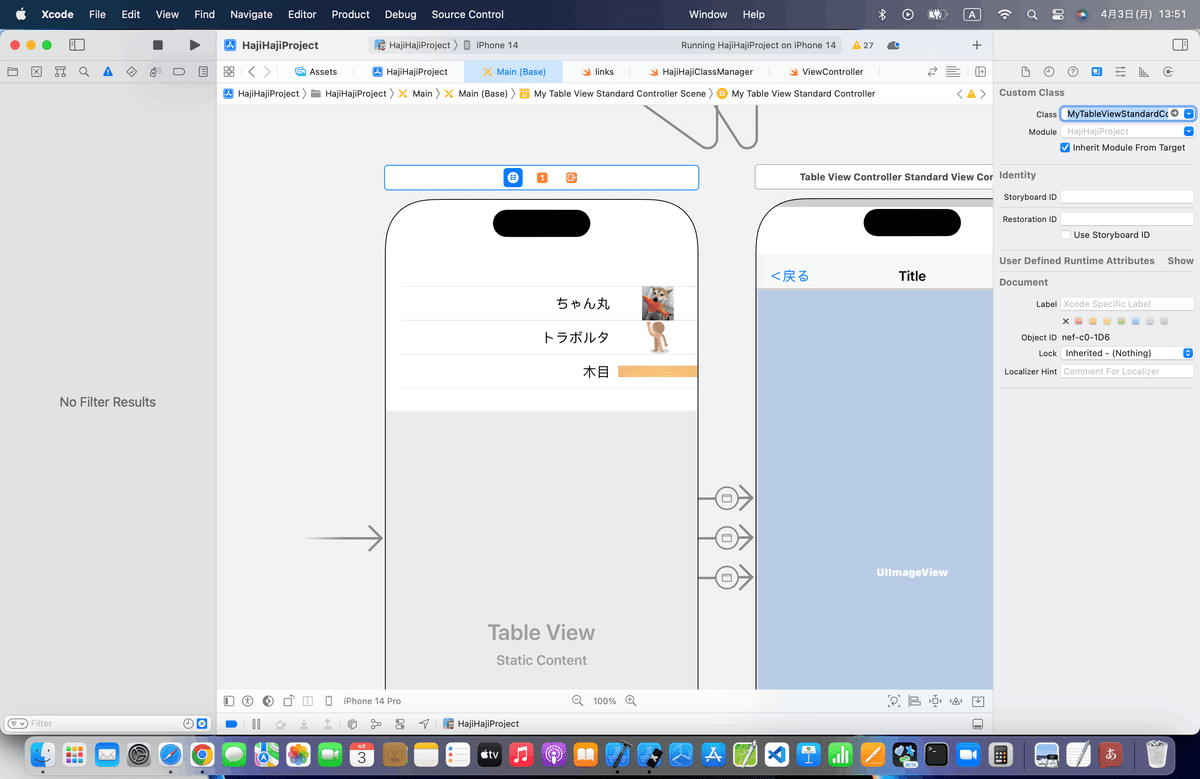Show the 27 warnings indicator
The height and width of the screenshot is (779, 1200).
[x=862, y=45]
